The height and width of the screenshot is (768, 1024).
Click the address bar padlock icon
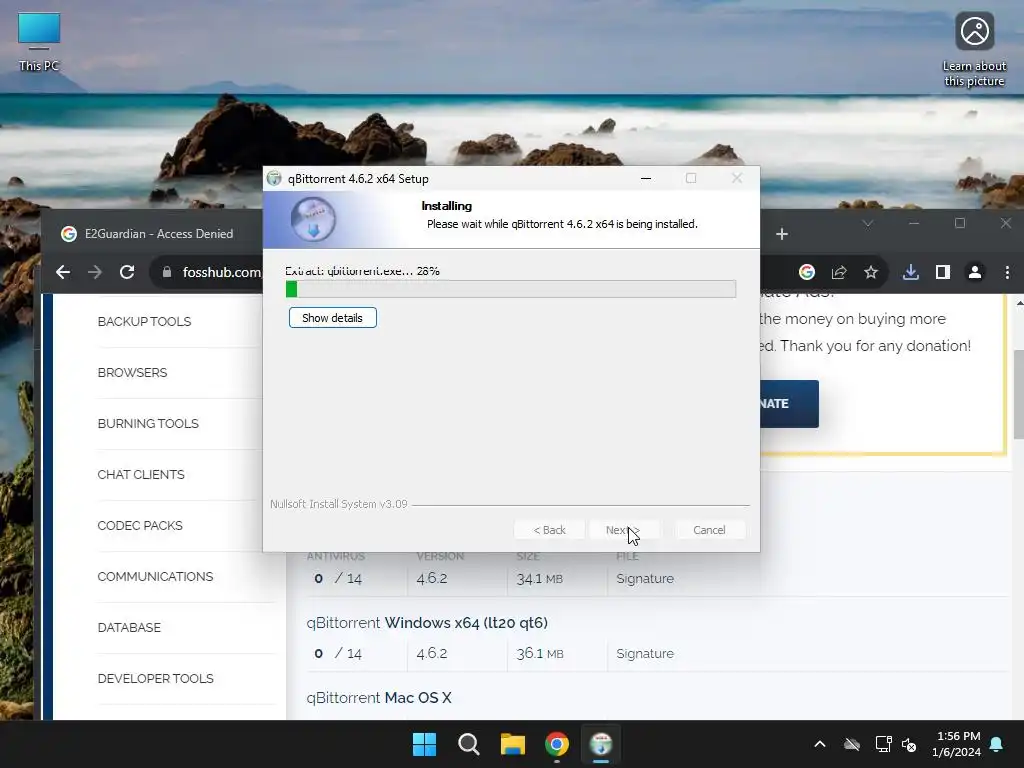tap(167, 272)
